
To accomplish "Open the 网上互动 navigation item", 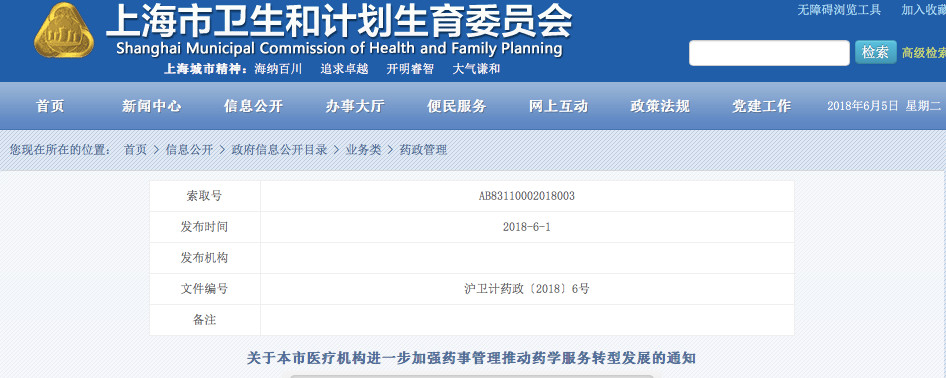I will coord(558,106).
